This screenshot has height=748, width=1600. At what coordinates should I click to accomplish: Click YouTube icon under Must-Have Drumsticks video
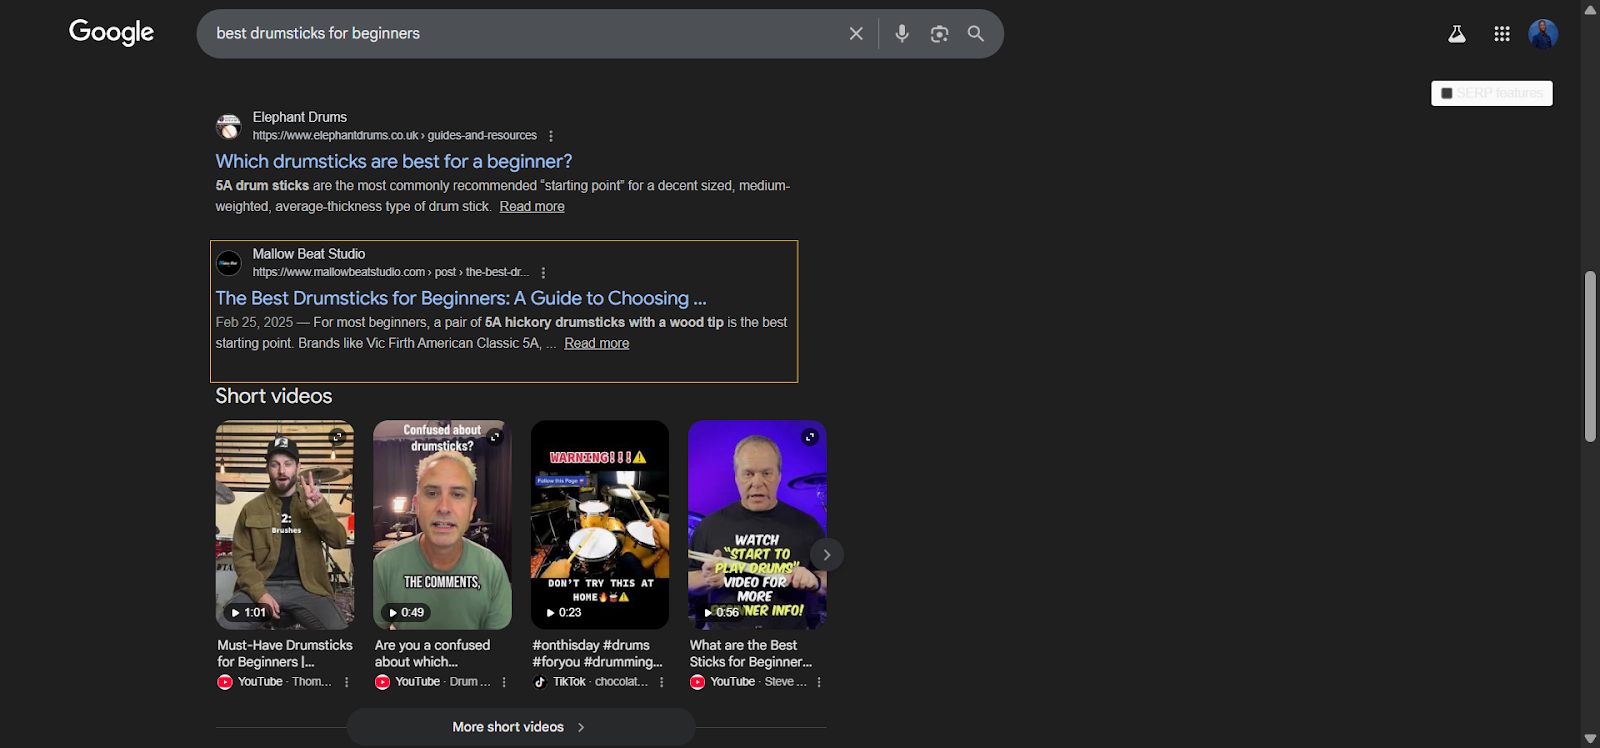[x=225, y=682]
